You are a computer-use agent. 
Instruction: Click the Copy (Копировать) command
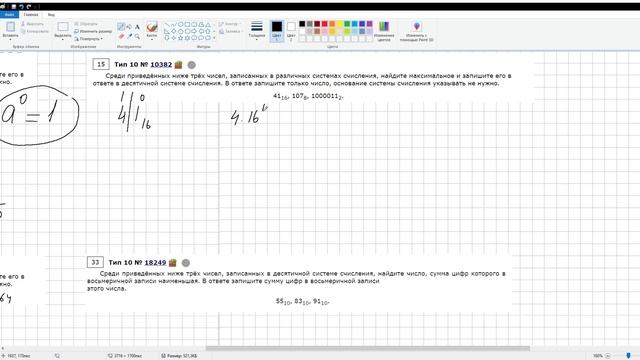[x=34, y=31]
